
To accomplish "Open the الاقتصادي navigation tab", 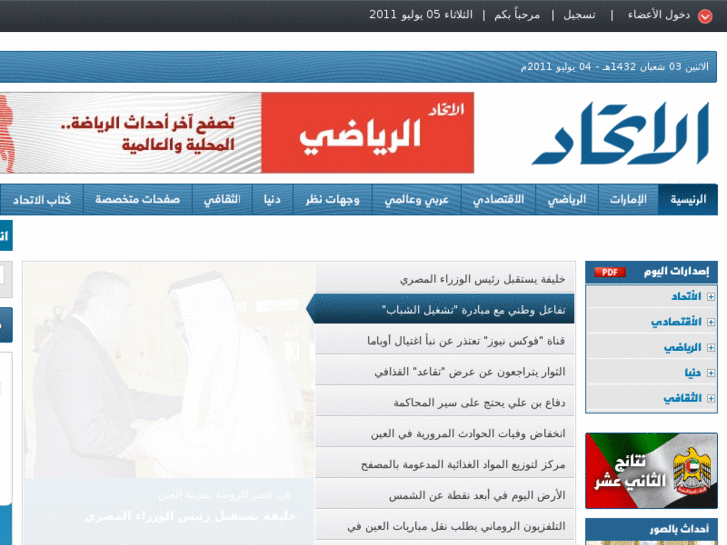I will (x=498, y=199).
